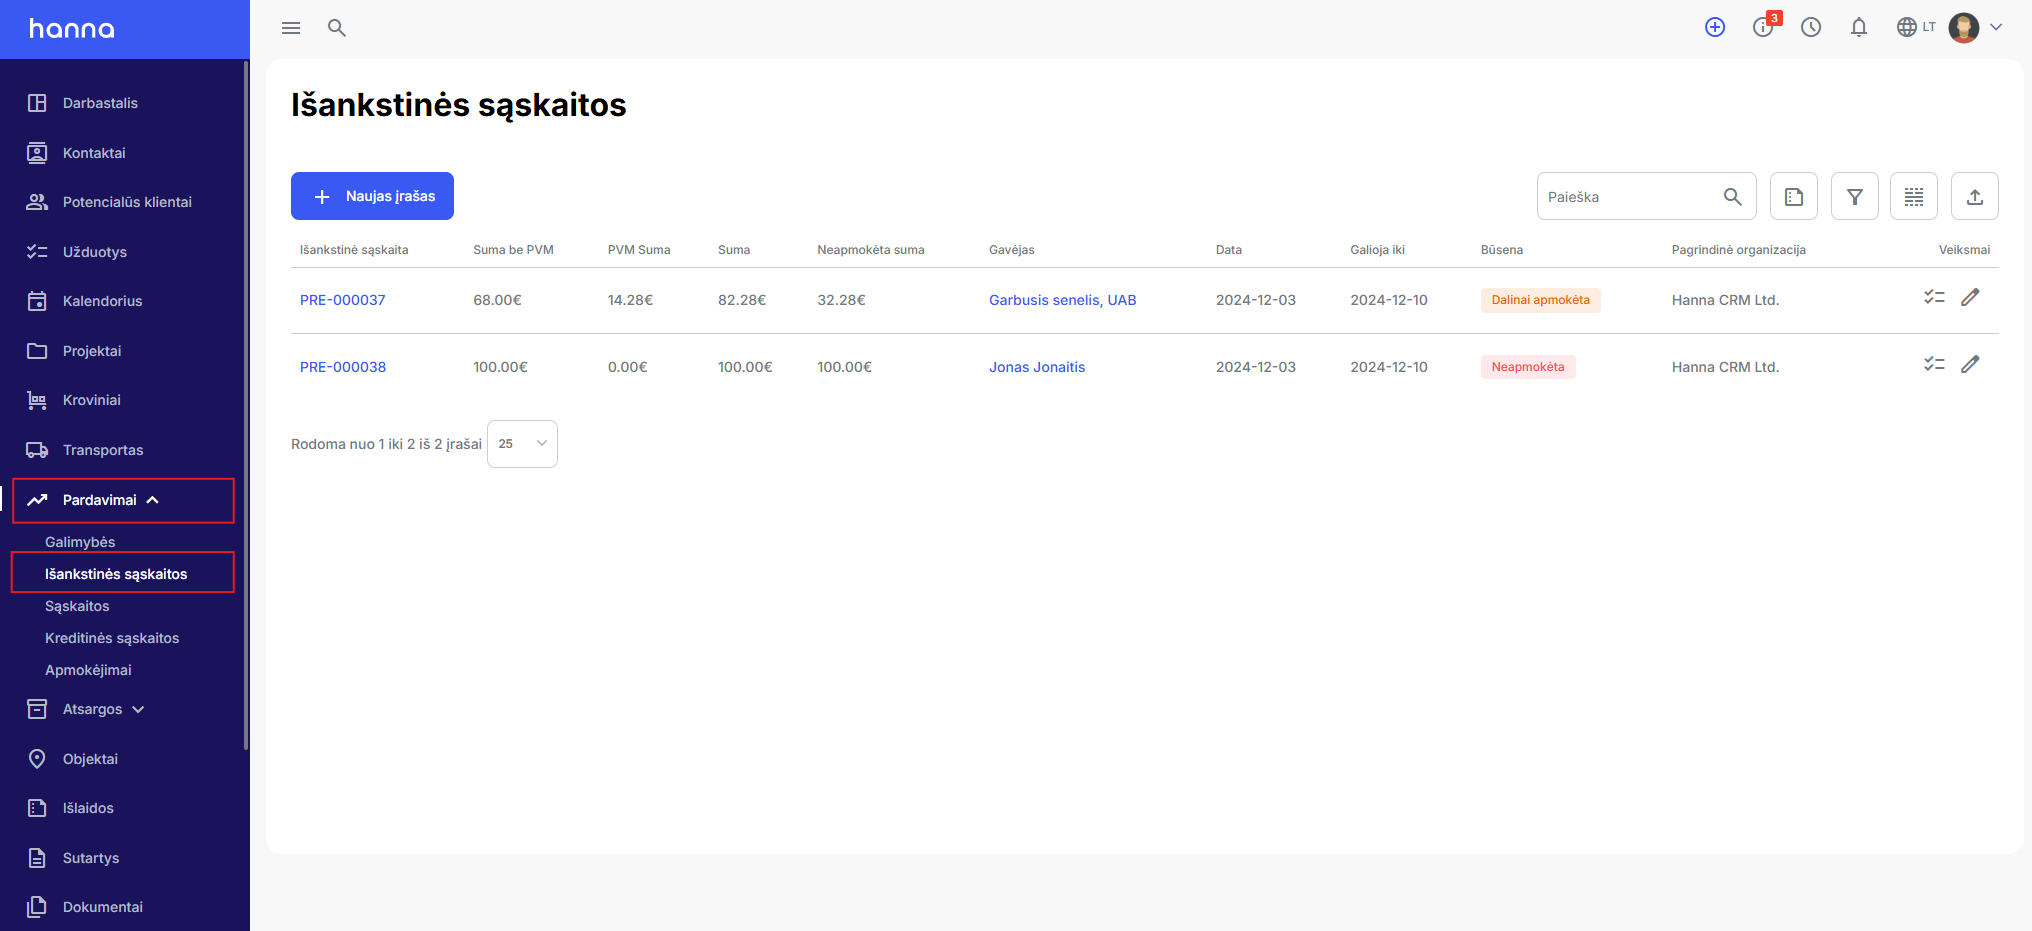Open the 25 rows-per-page dropdown
The width and height of the screenshot is (2032, 931).
pyautogui.click(x=522, y=444)
